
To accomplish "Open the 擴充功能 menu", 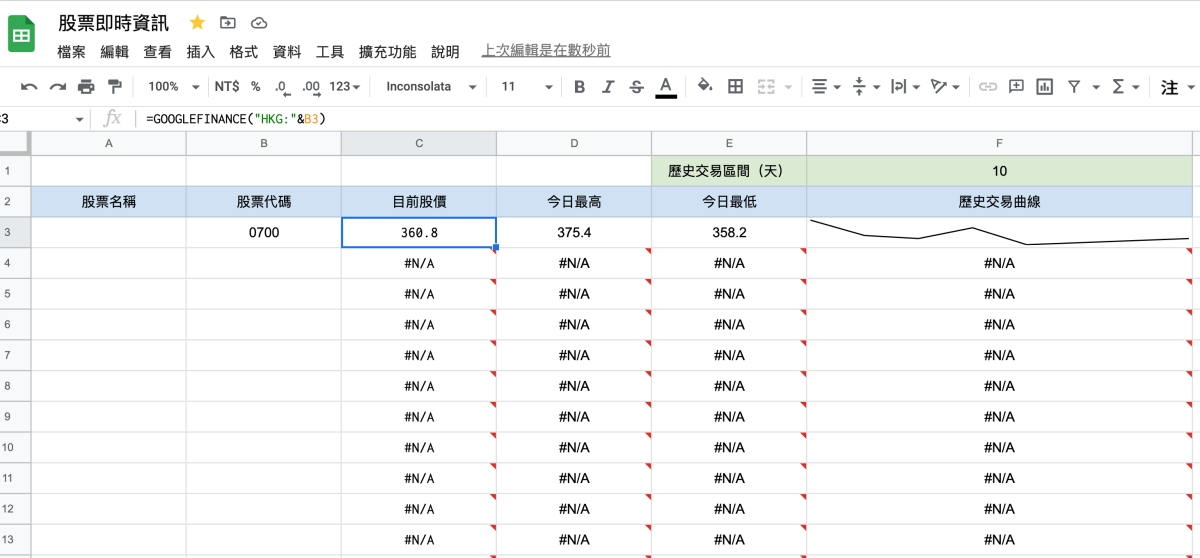I will pos(387,52).
